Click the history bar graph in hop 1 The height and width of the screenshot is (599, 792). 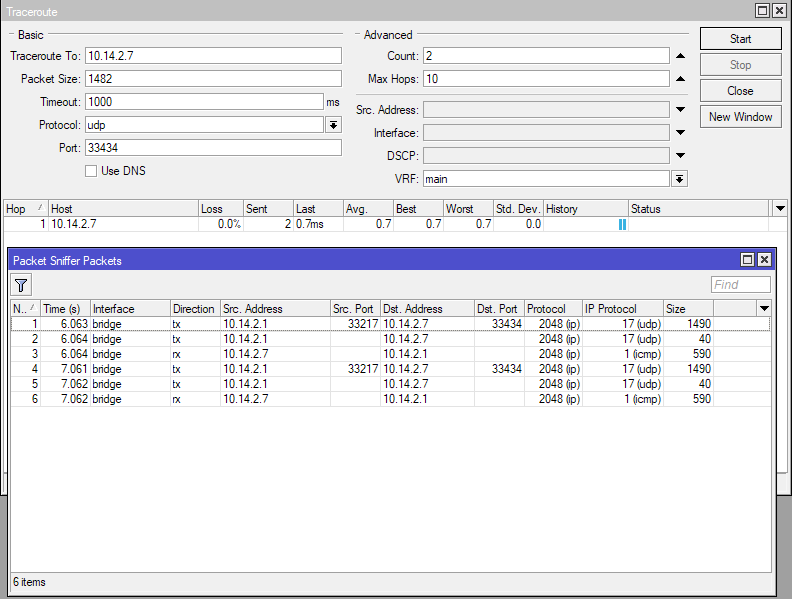pyautogui.click(x=622, y=224)
